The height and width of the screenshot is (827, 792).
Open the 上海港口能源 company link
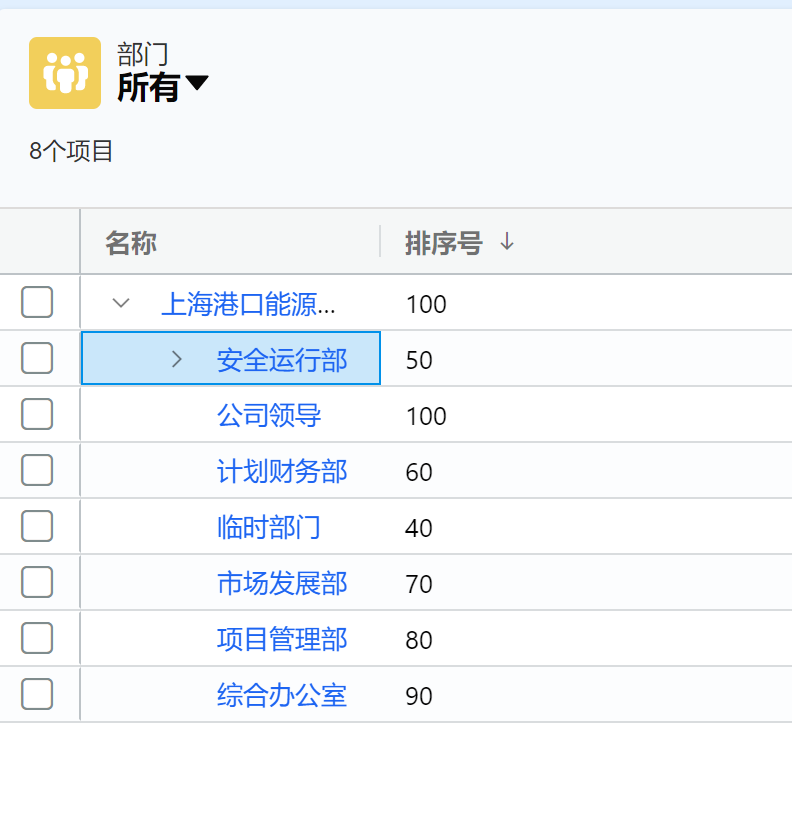point(248,304)
